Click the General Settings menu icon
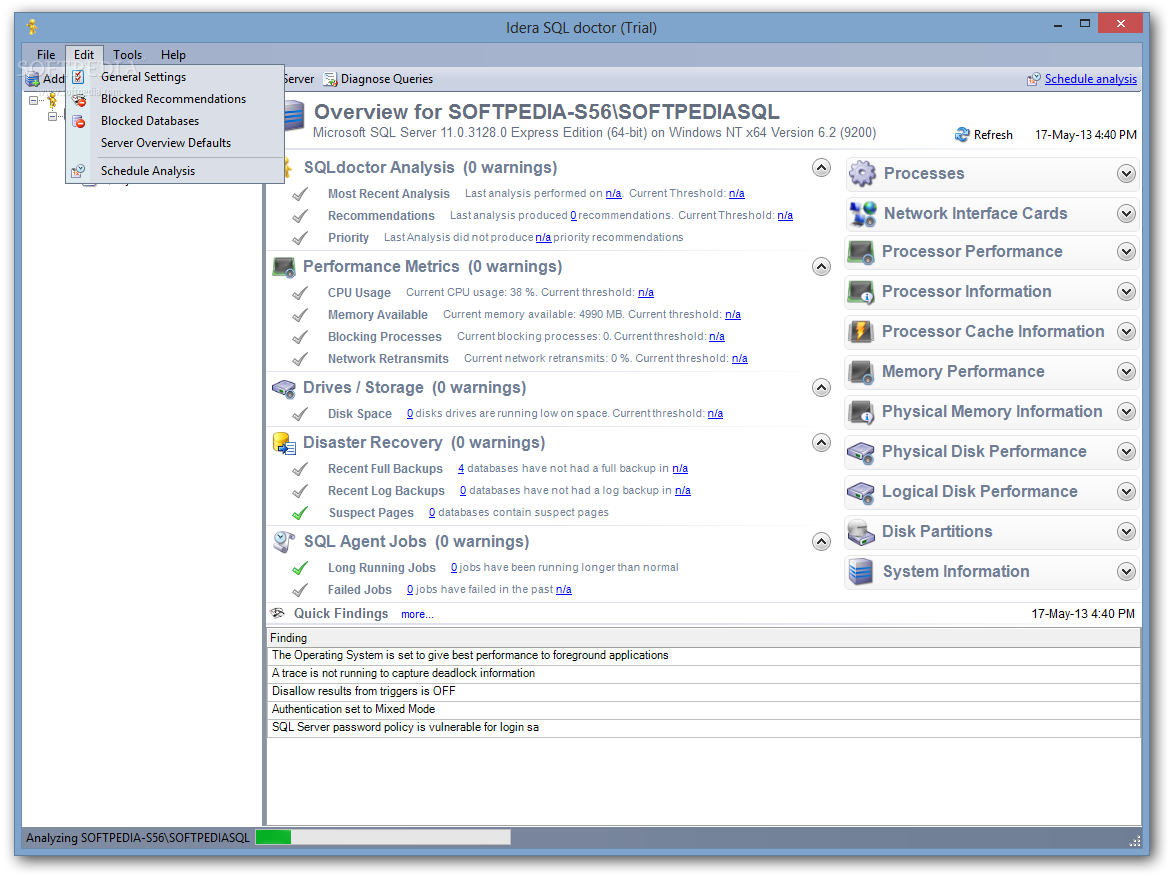Viewport: 1170px width, 876px height. click(x=78, y=77)
